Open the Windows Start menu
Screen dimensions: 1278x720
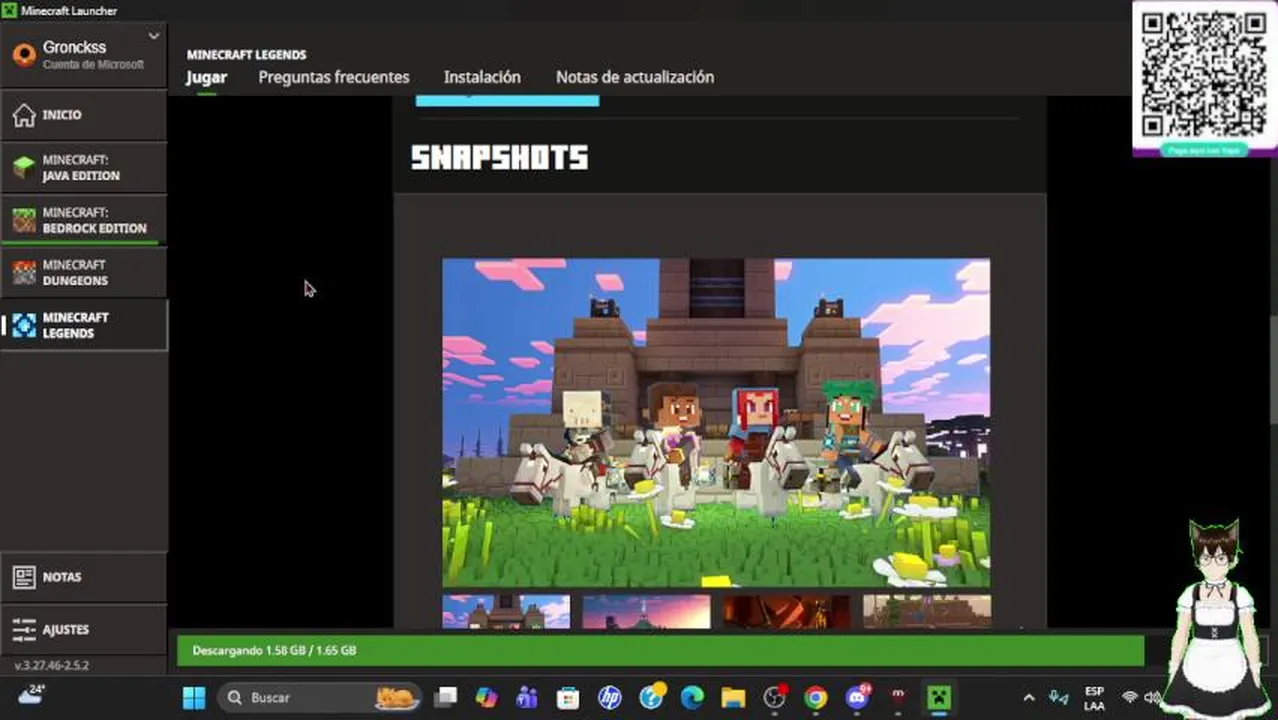coord(194,697)
